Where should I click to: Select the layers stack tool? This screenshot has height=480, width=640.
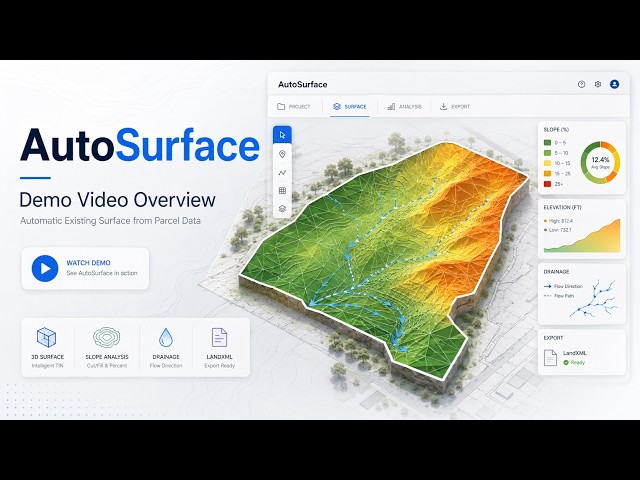[x=282, y=209]
